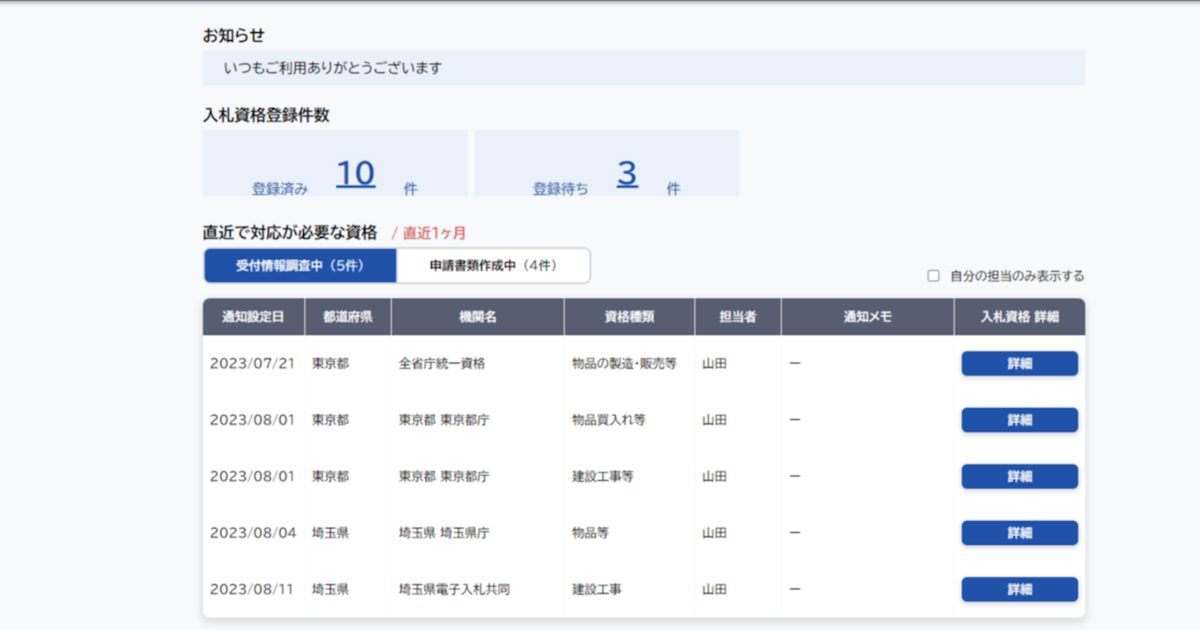The width and height of the screenshot is (1200, 630).
Task: Click the 機関名 column header
Action: [478, 317]
